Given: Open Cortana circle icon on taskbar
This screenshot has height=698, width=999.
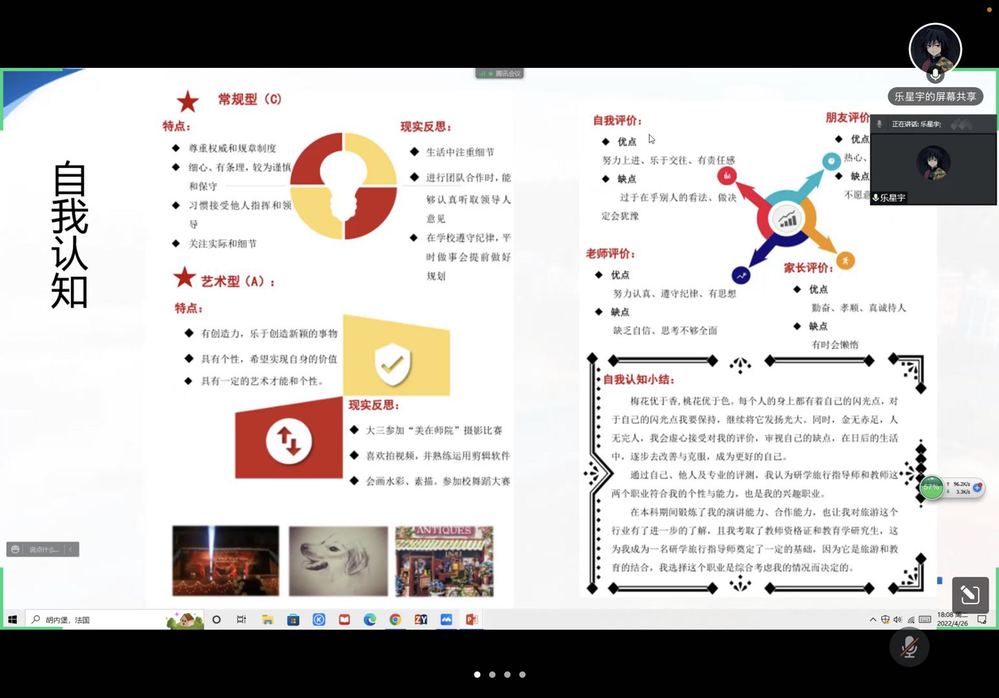Looking at the screenshot, I should [x=216, y=620].
